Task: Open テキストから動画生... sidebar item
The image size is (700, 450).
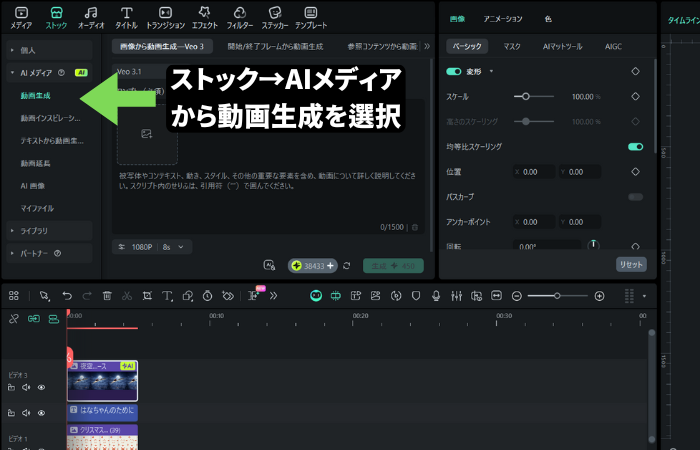Action: coord(52,141)
